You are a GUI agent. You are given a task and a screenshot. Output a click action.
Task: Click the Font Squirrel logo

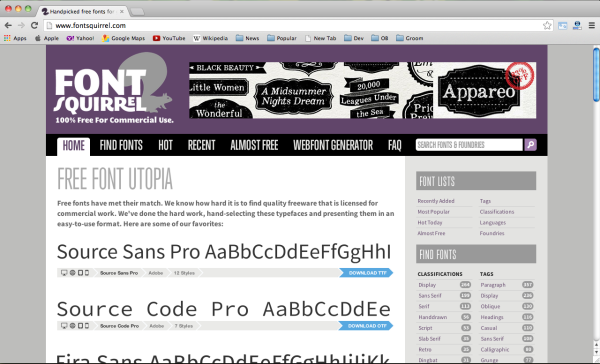click(x=114, y=89)
